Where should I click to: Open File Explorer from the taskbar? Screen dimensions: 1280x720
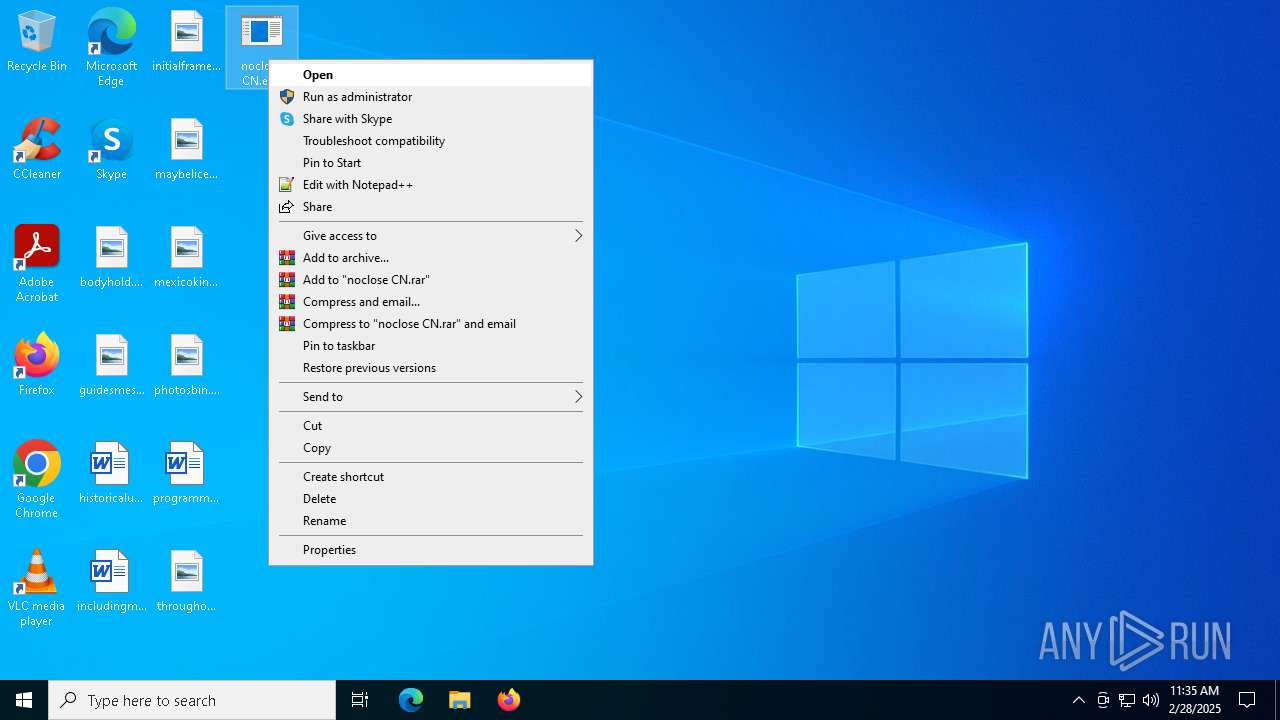[460, 700]
